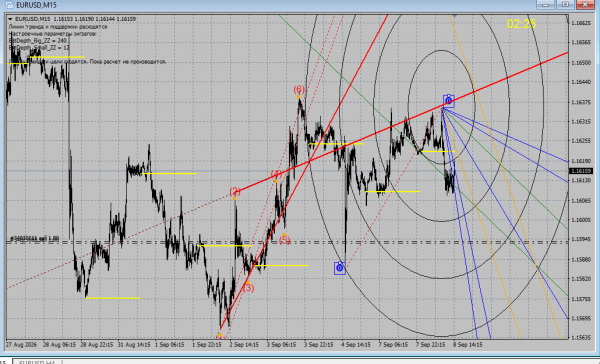Select the red wave label (5)

click(284, 240)
